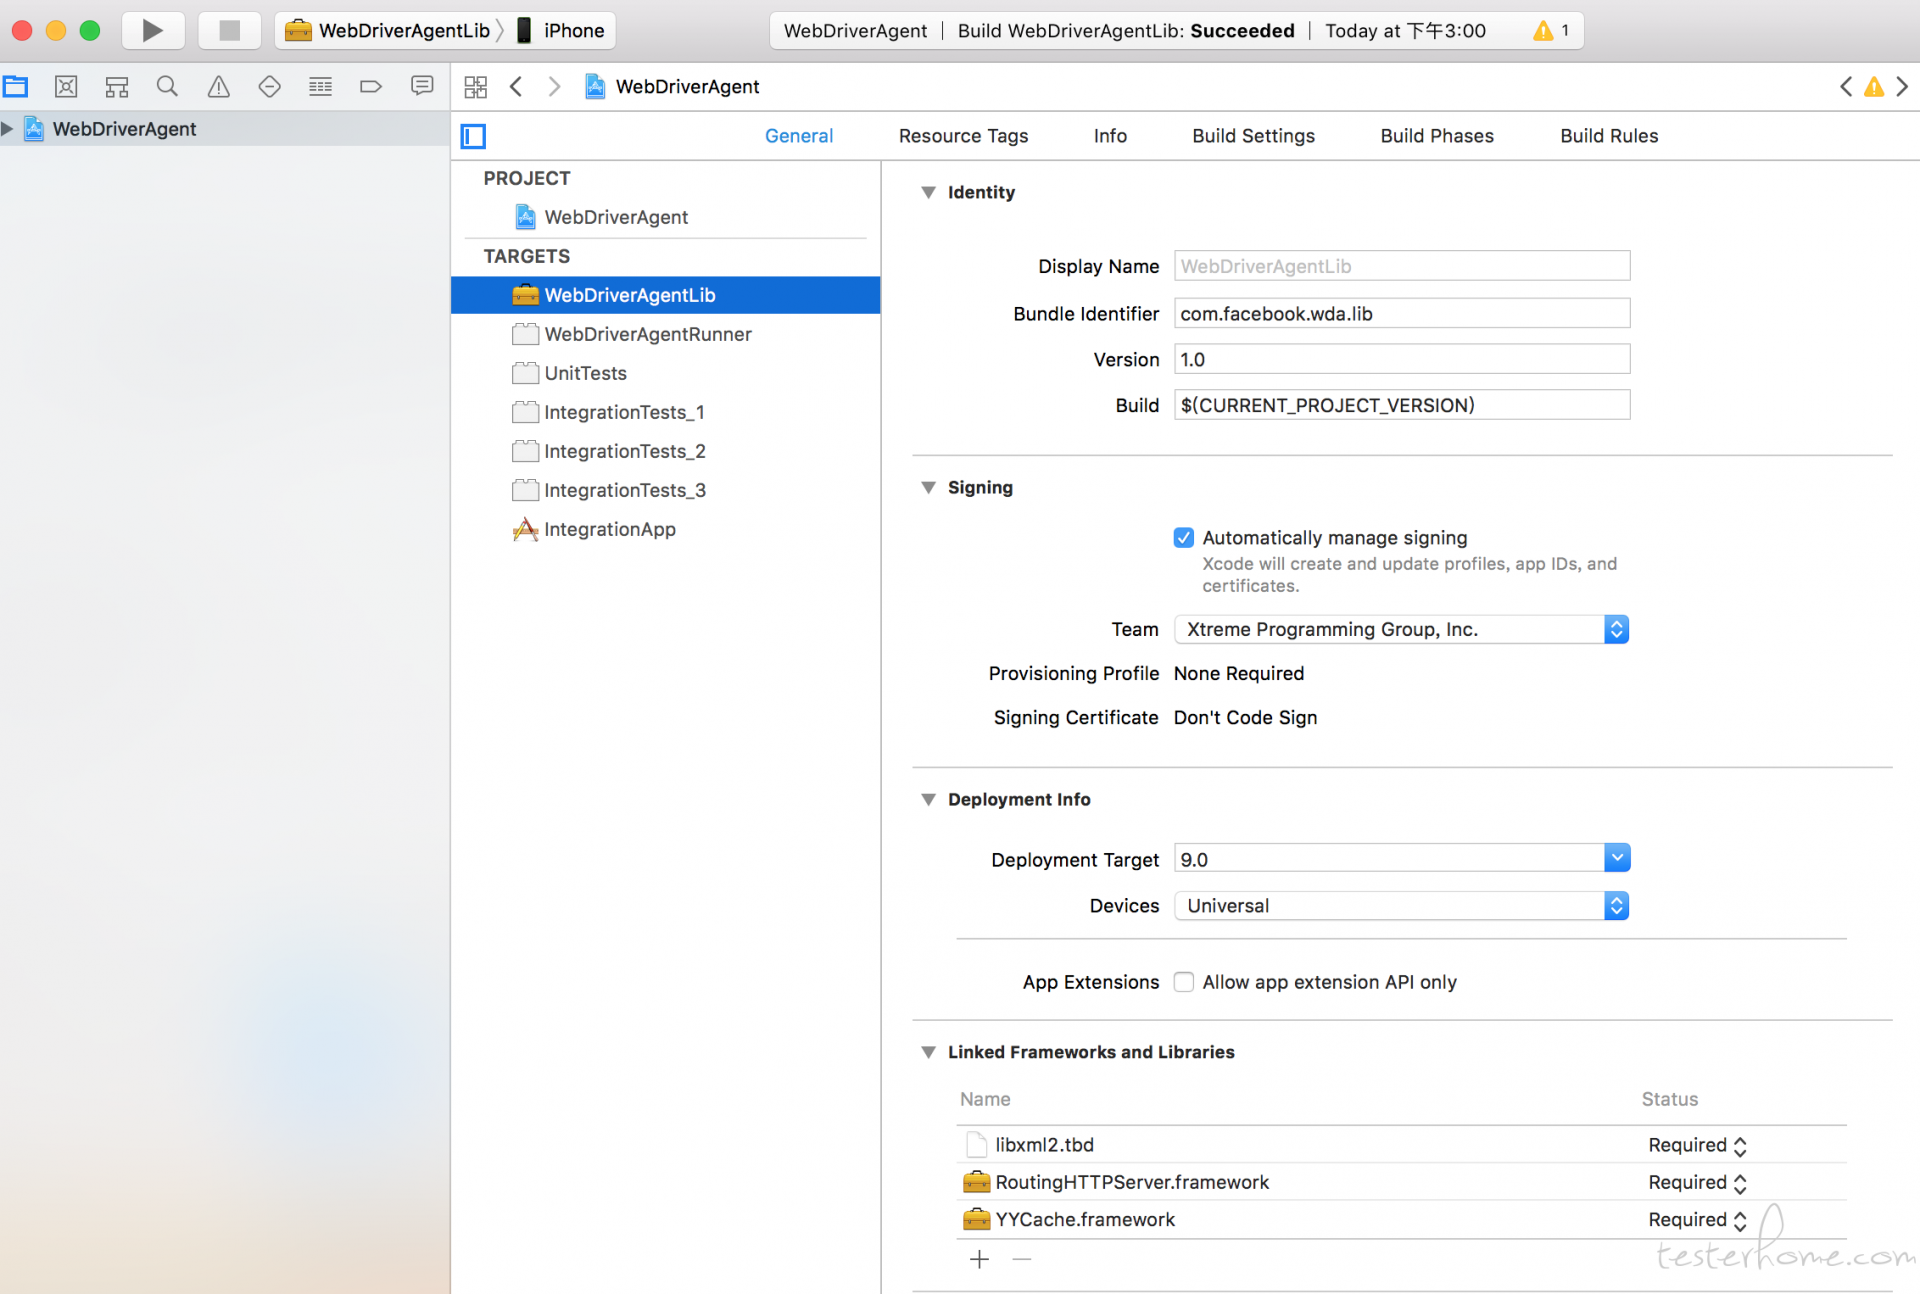
Task: Open the Report navigator speech bubble
Action: click(422, 86)
